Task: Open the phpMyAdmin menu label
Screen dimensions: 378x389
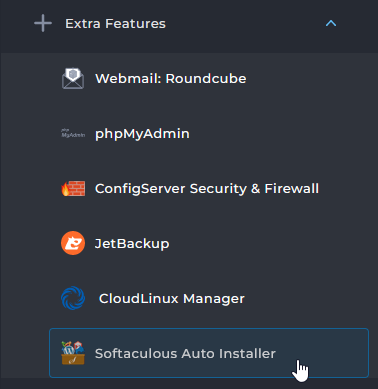Action: click(142, 134)
